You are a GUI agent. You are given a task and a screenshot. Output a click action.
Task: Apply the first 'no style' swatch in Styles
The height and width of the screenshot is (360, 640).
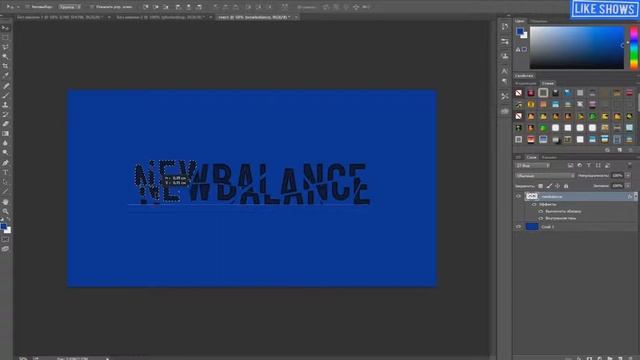[x=518, y=93]
